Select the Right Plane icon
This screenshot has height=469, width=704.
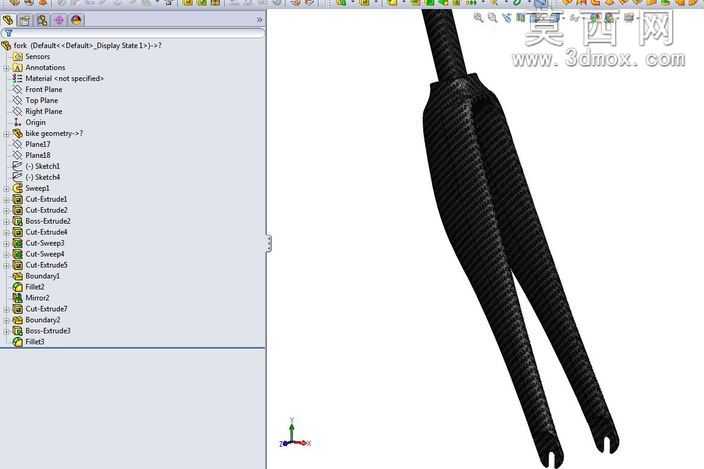(x=18, y=111)
